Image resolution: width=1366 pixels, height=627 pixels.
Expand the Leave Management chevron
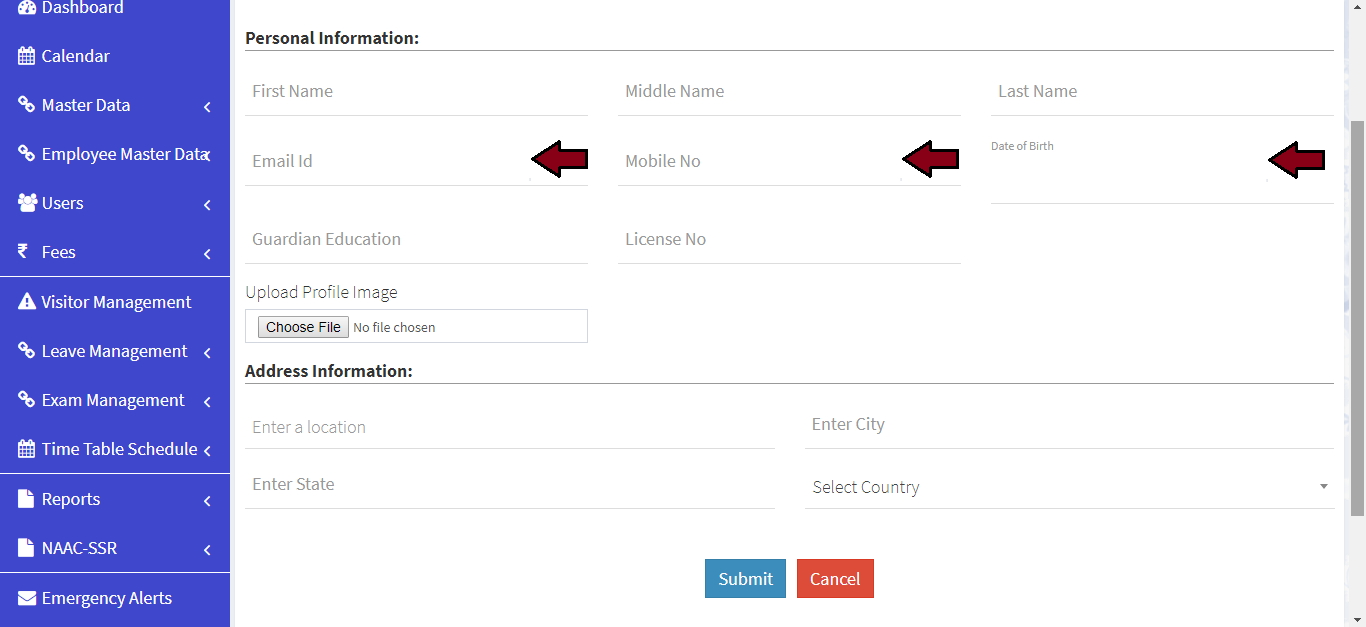[x=207, y=353]
